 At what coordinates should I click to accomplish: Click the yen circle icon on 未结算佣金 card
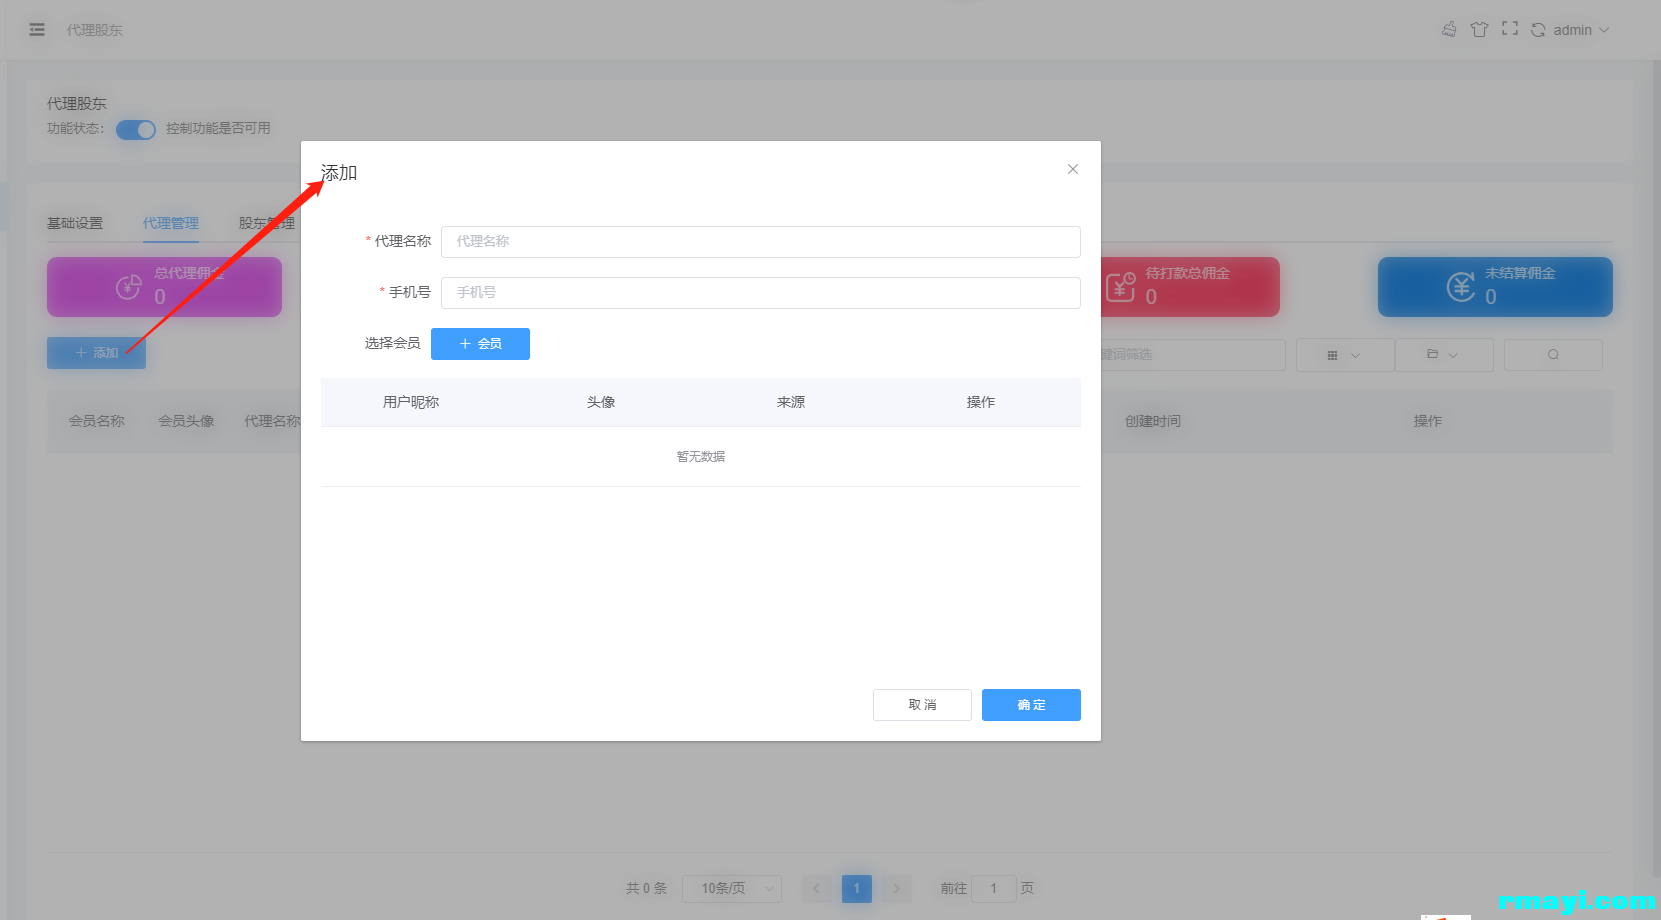coord(1461,287)
